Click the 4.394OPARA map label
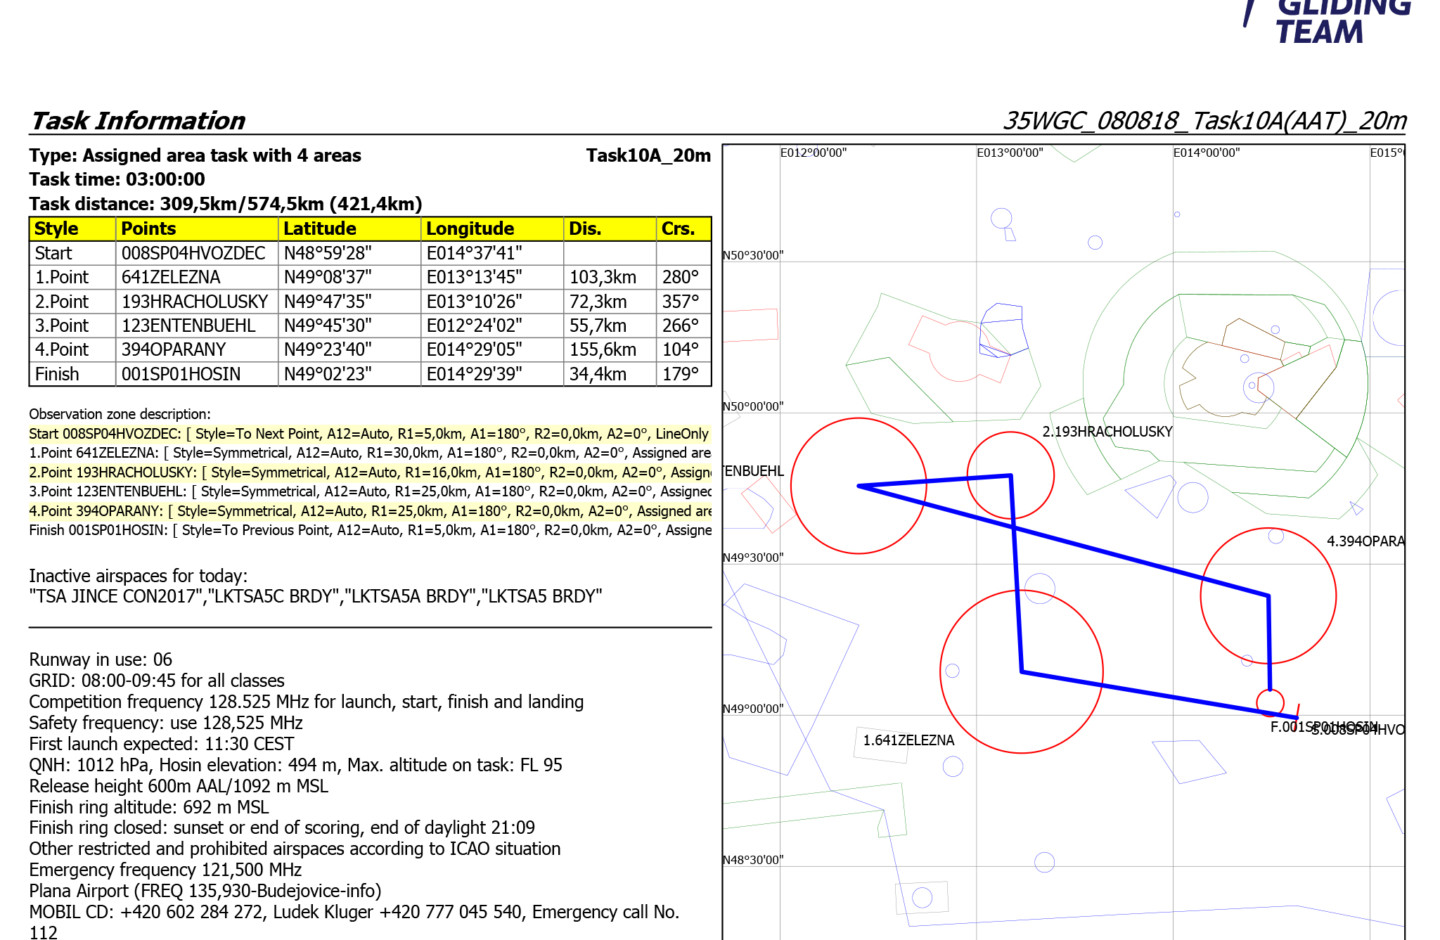Screen dimensions: 1440x940 [x=1365, y=542]
